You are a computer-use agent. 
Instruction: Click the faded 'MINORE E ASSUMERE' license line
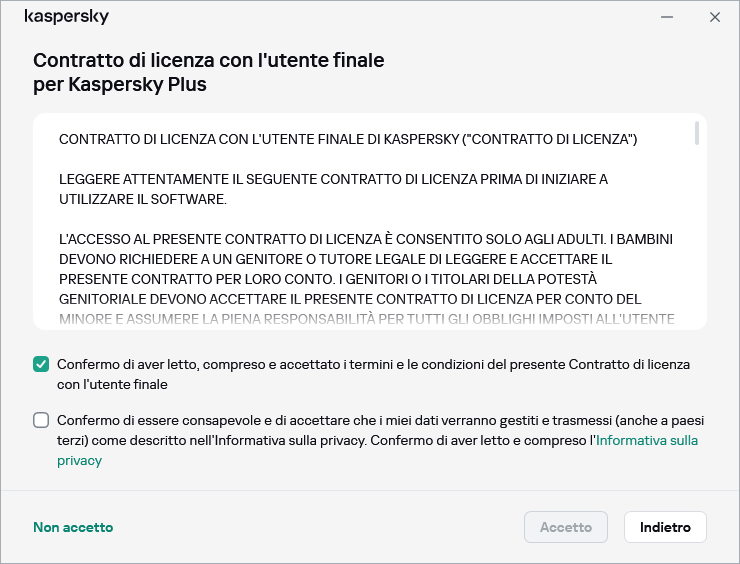pos(366,319)
